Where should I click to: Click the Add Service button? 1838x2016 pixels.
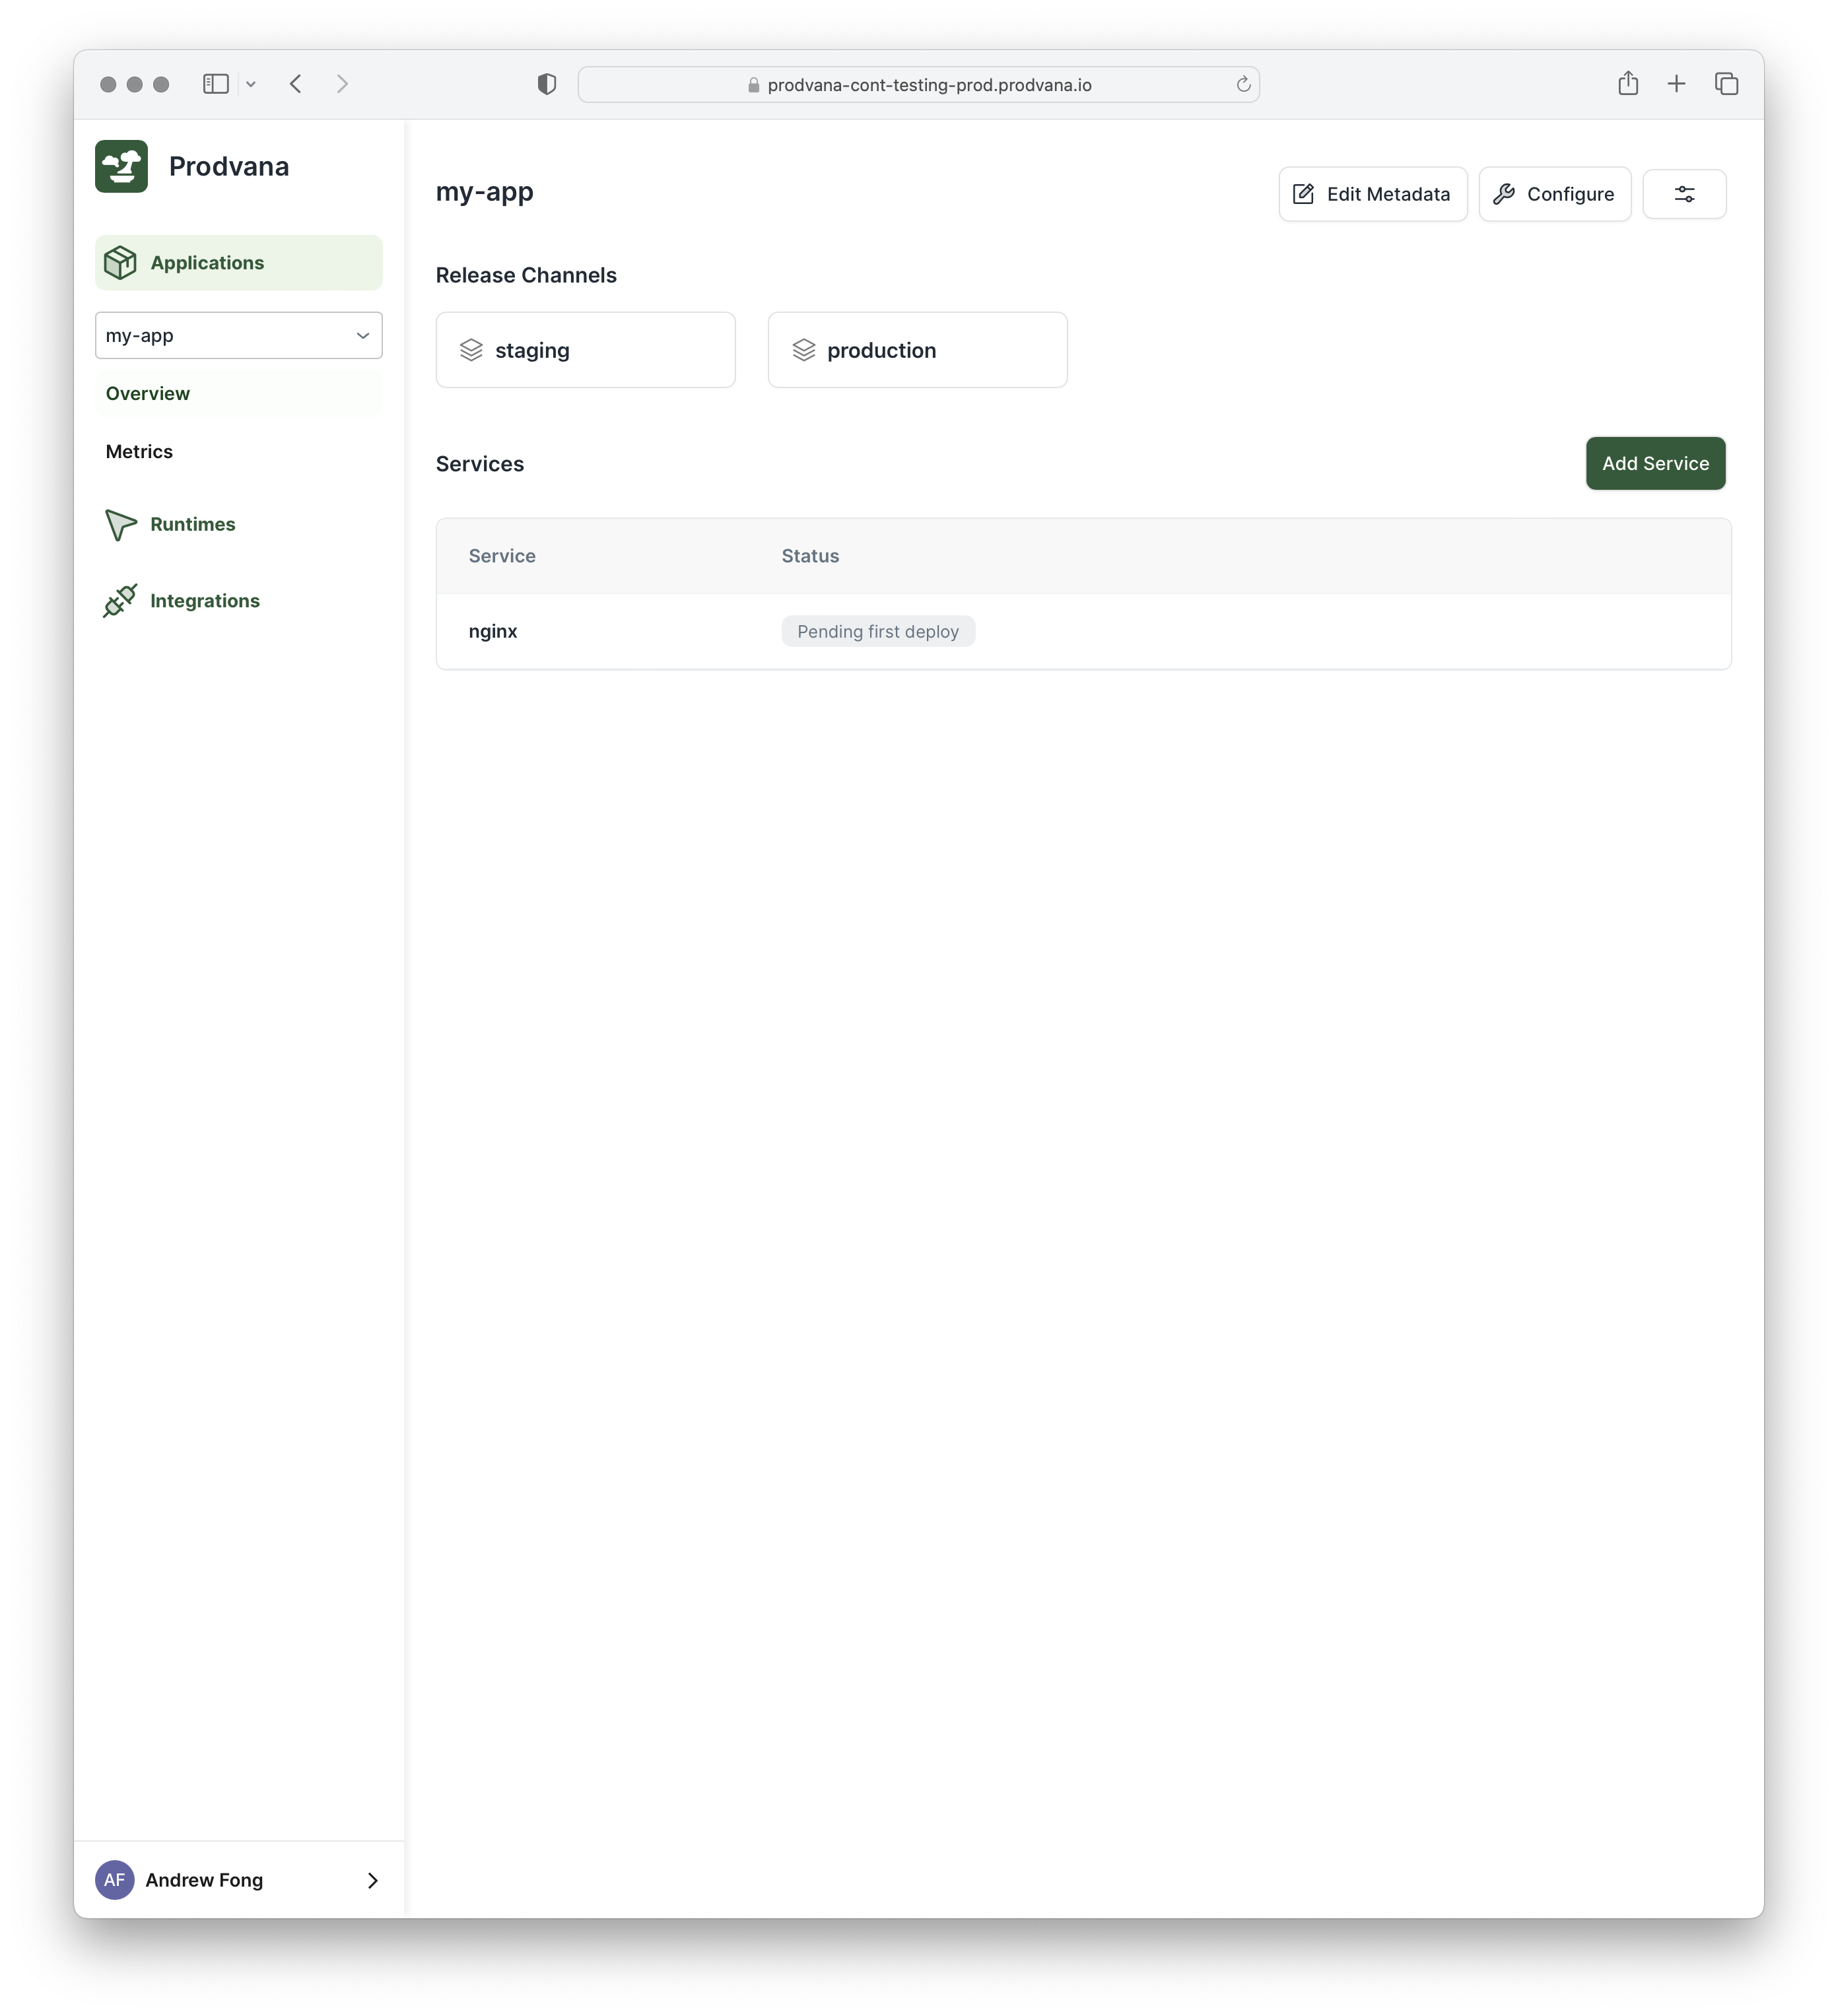[x=1654, y=464]
